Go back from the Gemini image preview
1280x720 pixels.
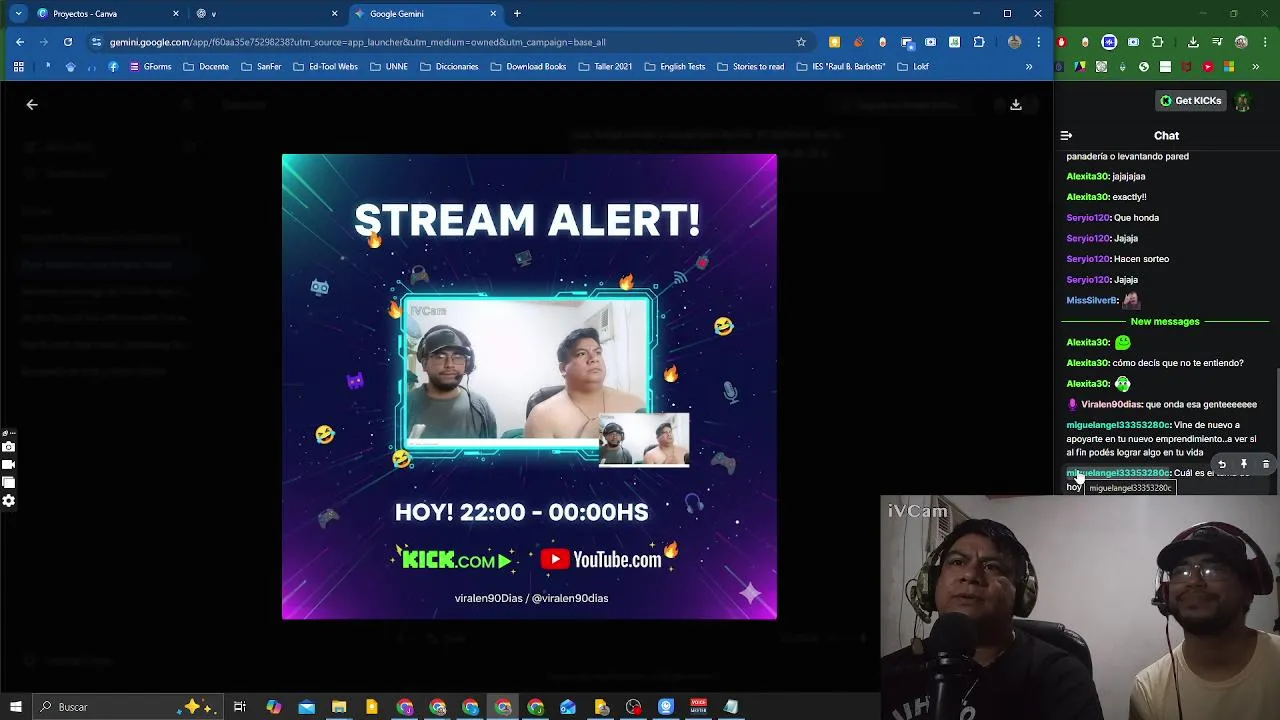pyautogui.click(x=32, y=104)
